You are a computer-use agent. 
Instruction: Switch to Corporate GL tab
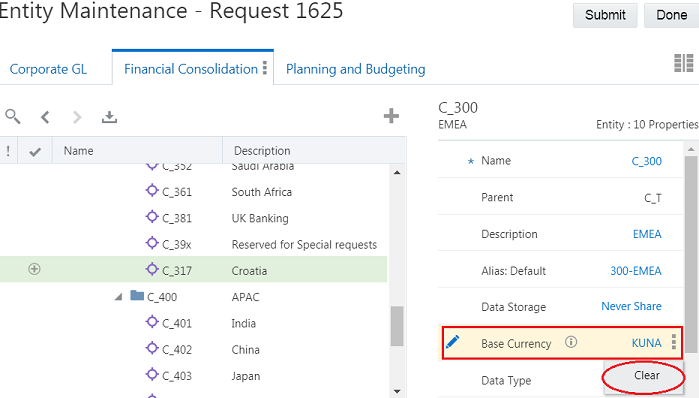(x=48, y=69)
